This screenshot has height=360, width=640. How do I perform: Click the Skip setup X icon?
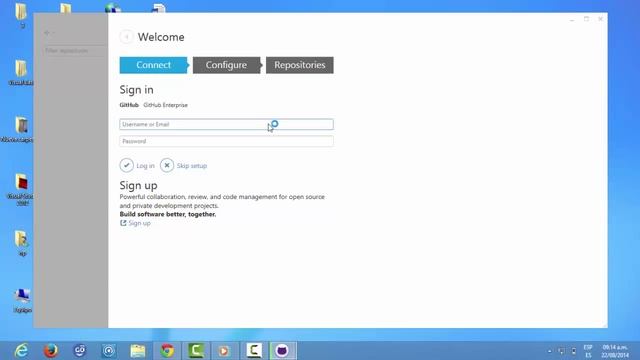[167, 165]
